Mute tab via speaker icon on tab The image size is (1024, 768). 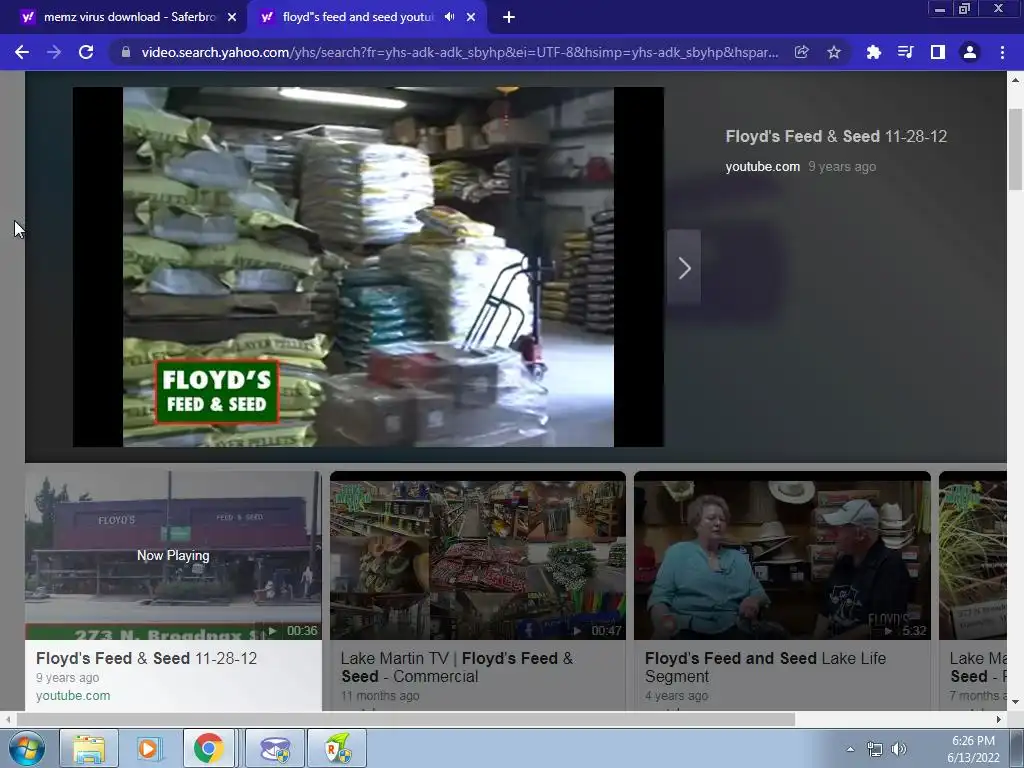[449, 17]
